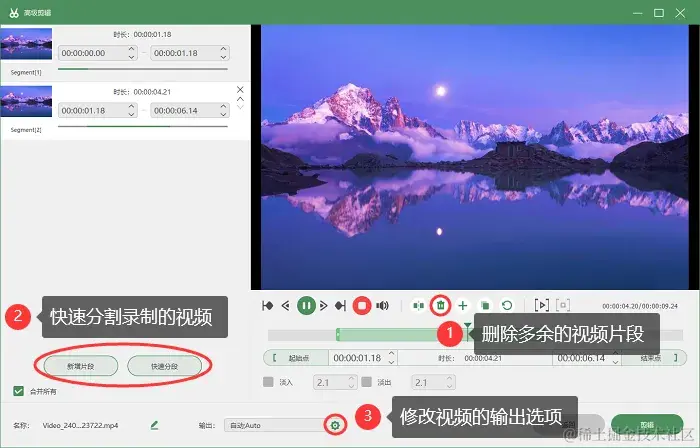Screen dimensions: 700x448
Task: Increase the Segment[1] end time with up arrow
Action: pos(223,49)
